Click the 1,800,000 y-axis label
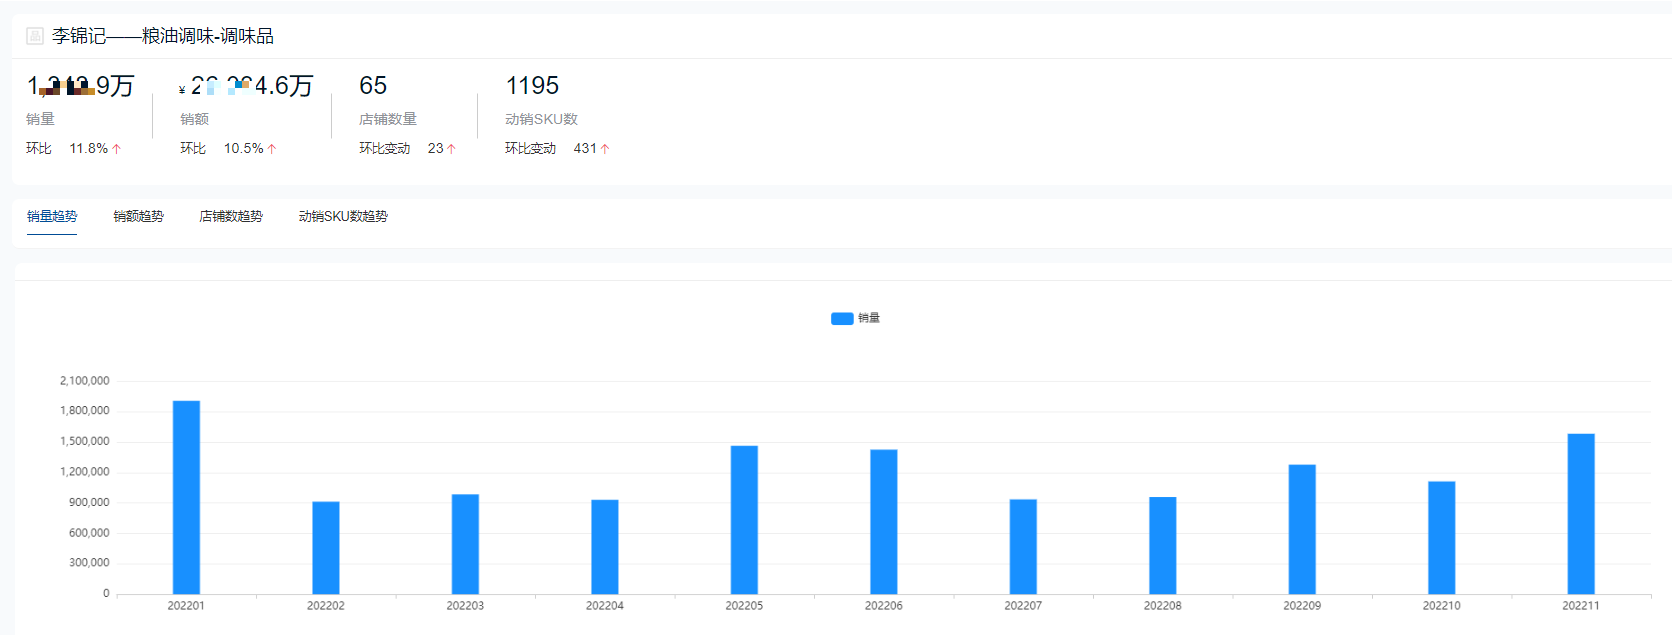 click(85, 411)
